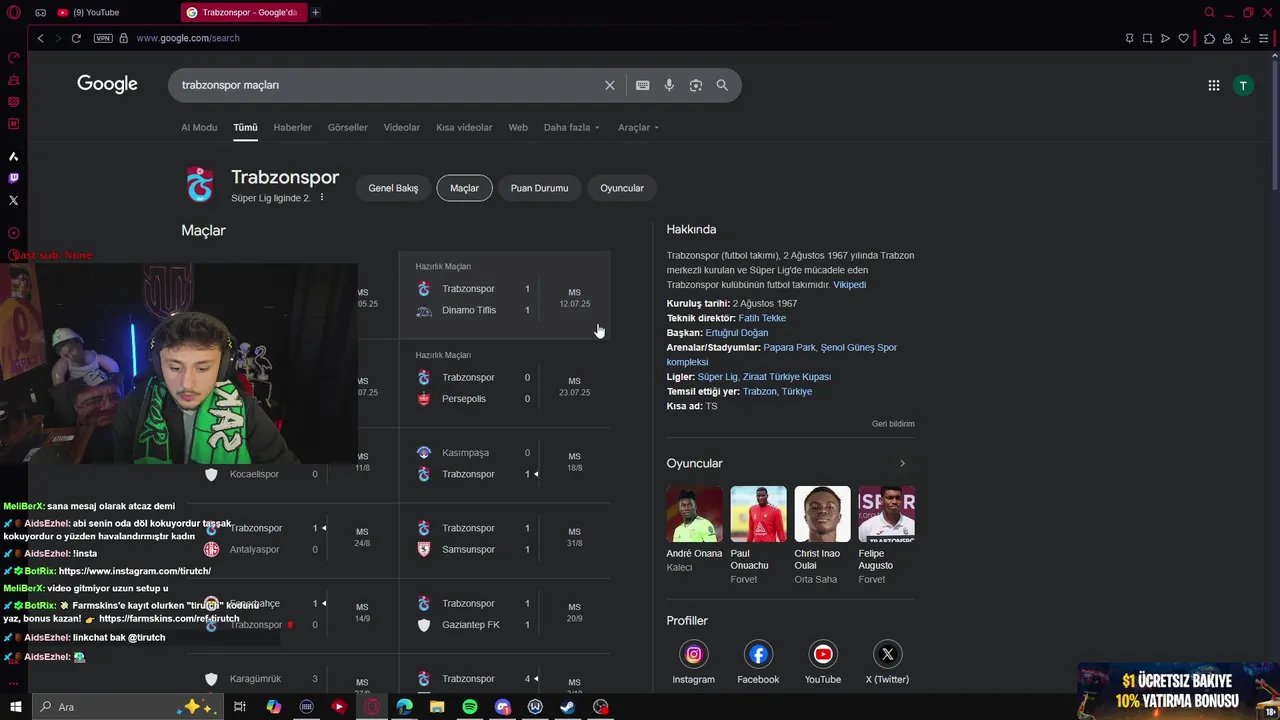Open X (Twitter) in the Opera sidebar
Screen dimensions: 1280x720
pos(13,200)
